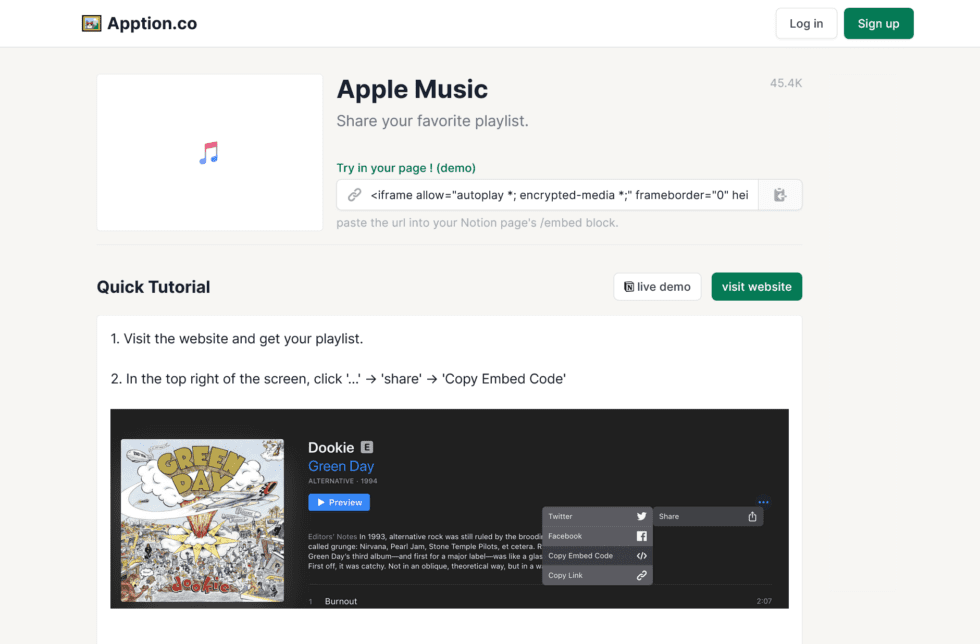Click the Facebook icon in share menu
The width and height of the screenshot is (980, 644).
642,536
